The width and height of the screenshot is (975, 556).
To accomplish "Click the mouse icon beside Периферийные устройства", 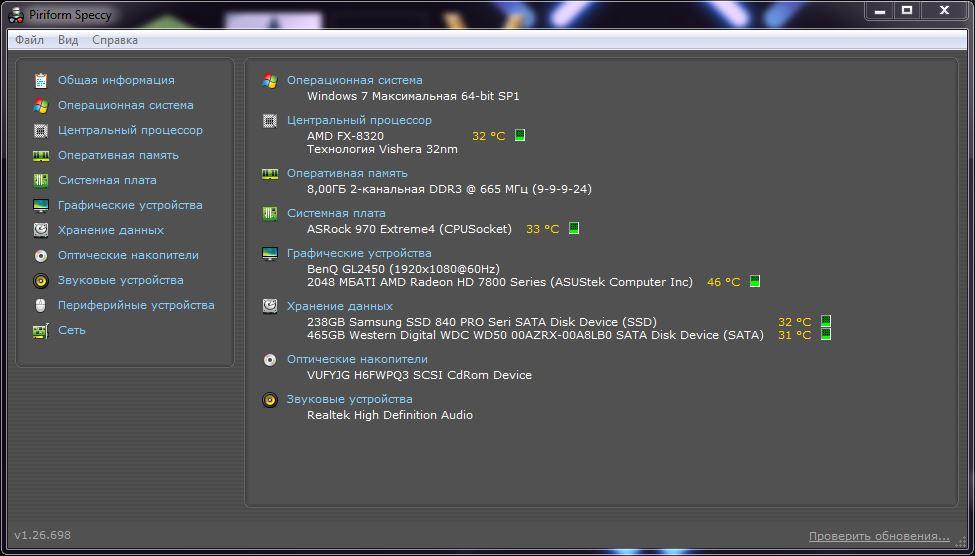I will click(41, 305).
